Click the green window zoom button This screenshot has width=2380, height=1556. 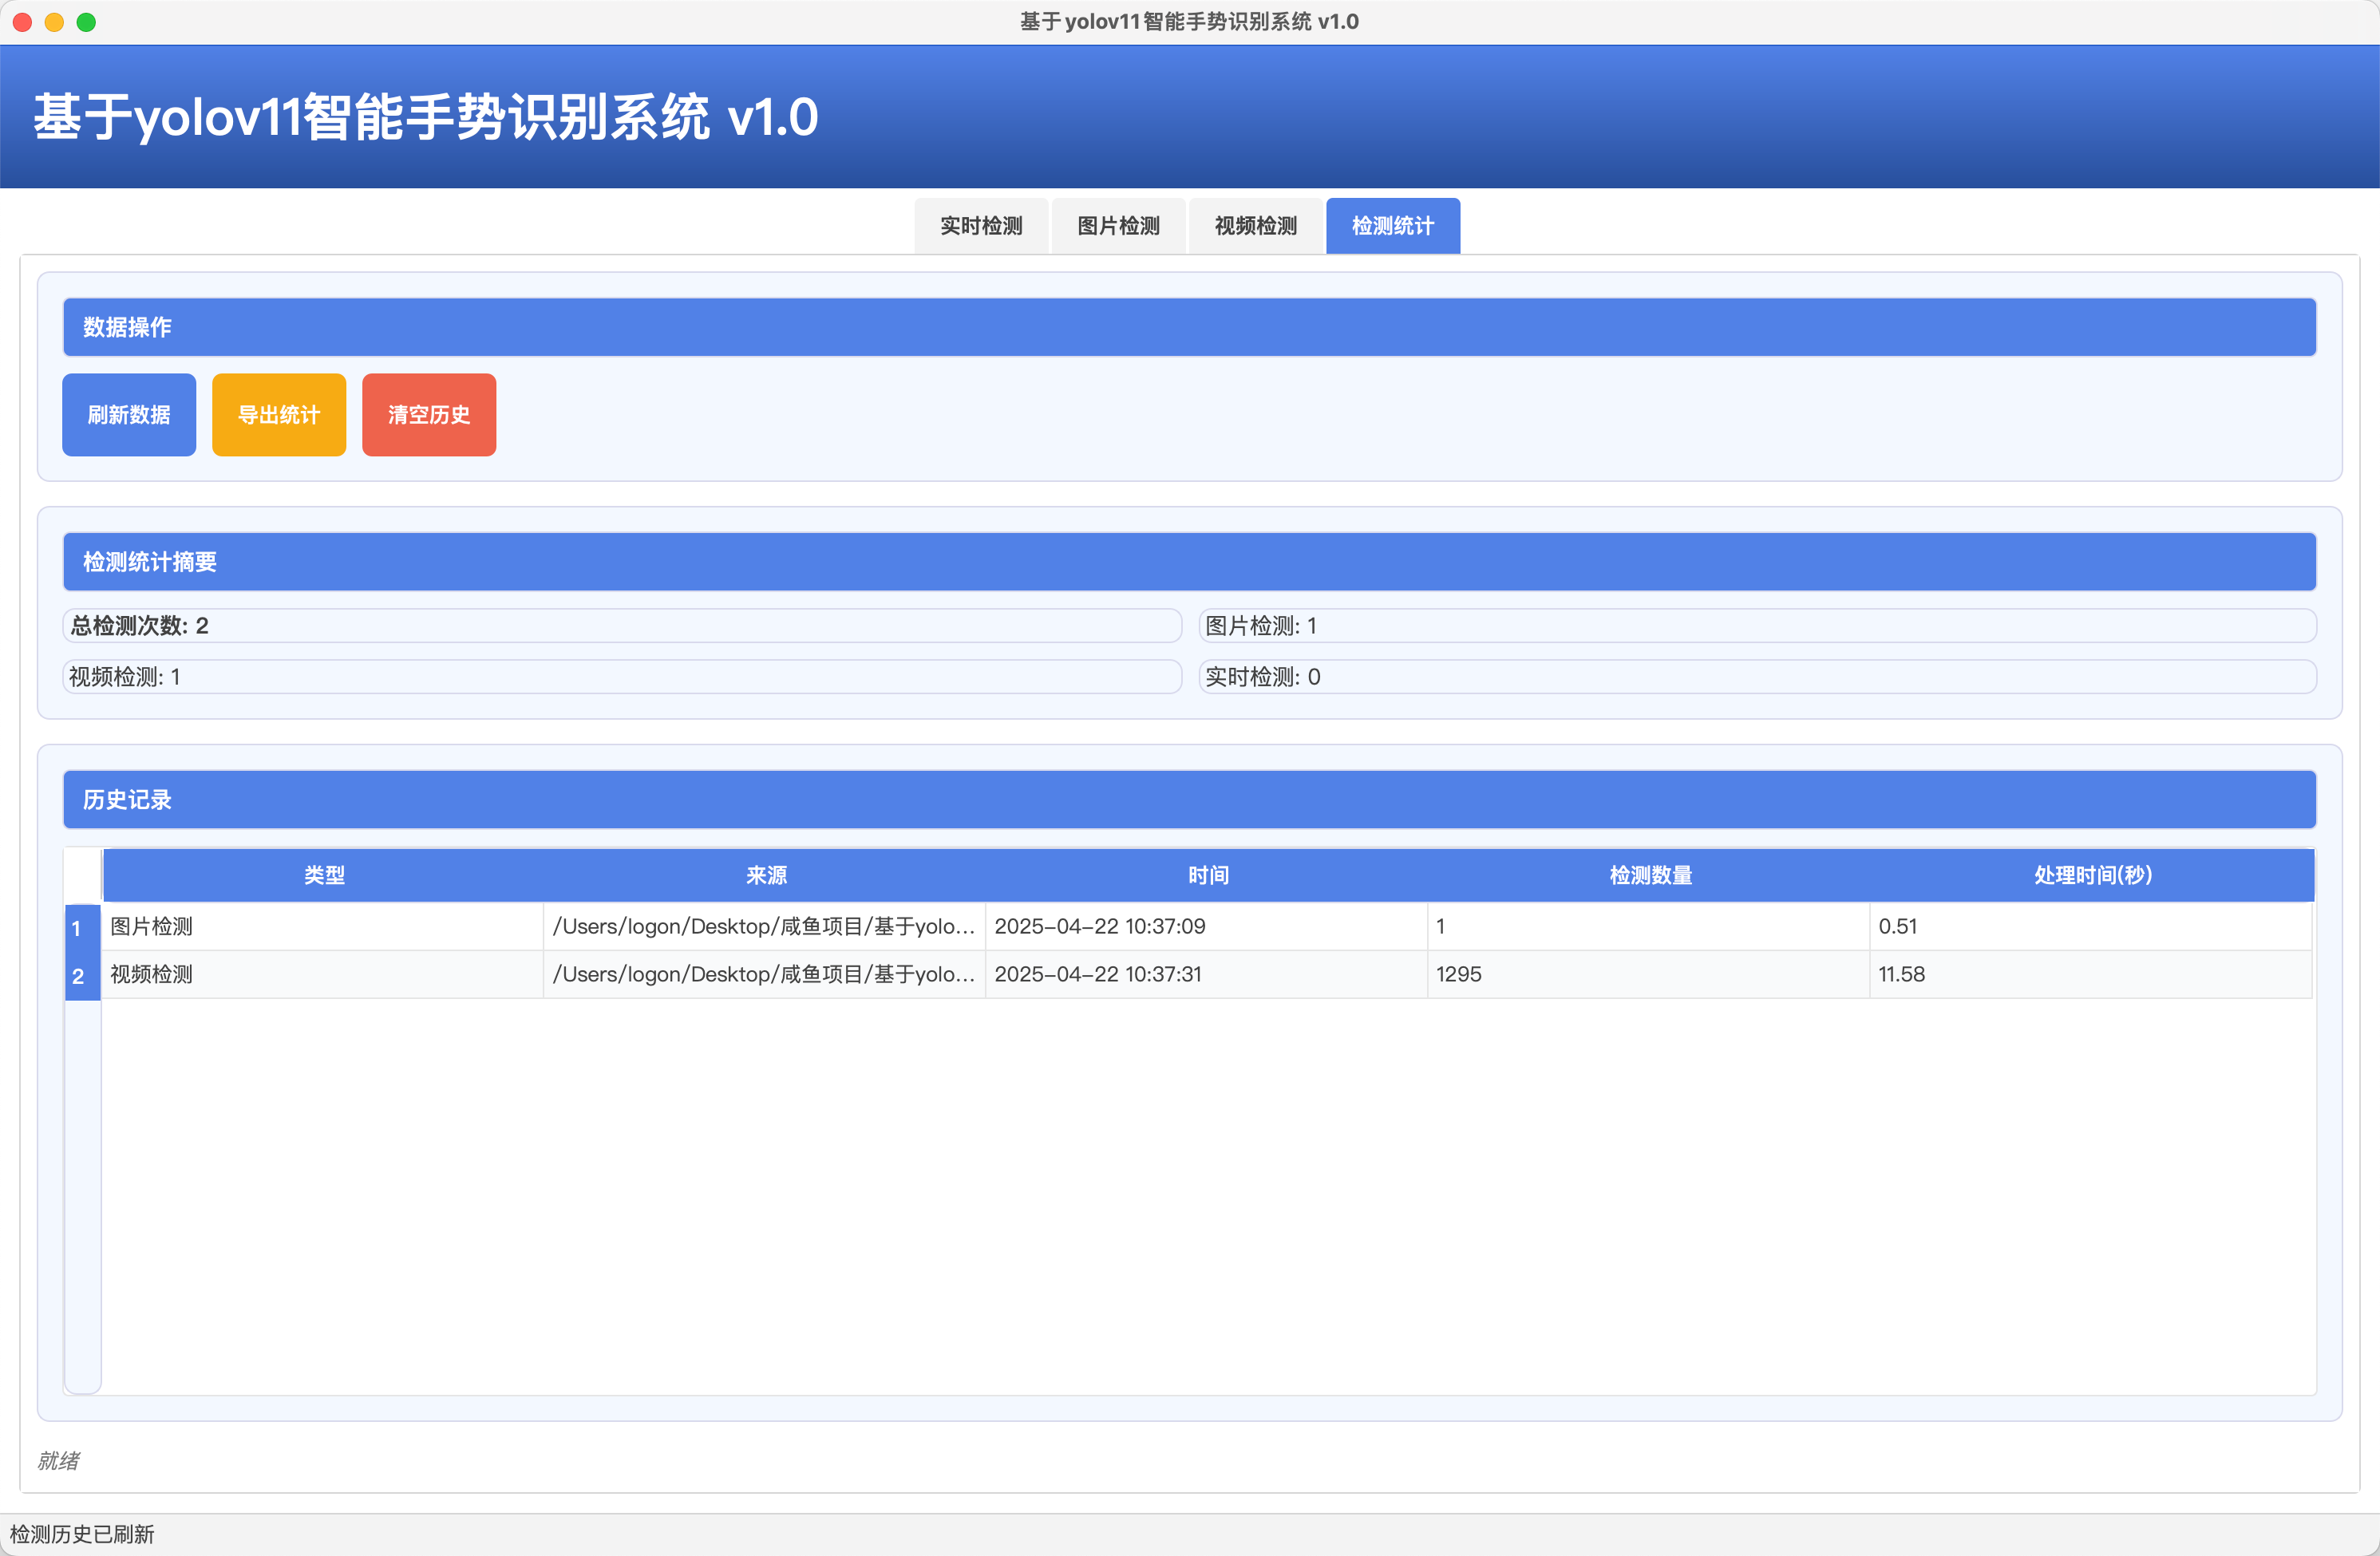tap(87, 22)
